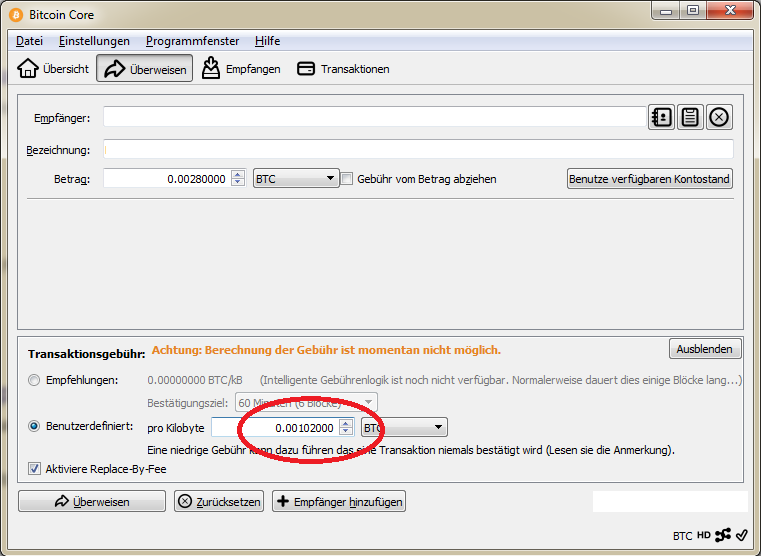Click the '0.00000000 BTC/kB' value
The width and height of the screenshot is (761, 556).
pos(195,380)
